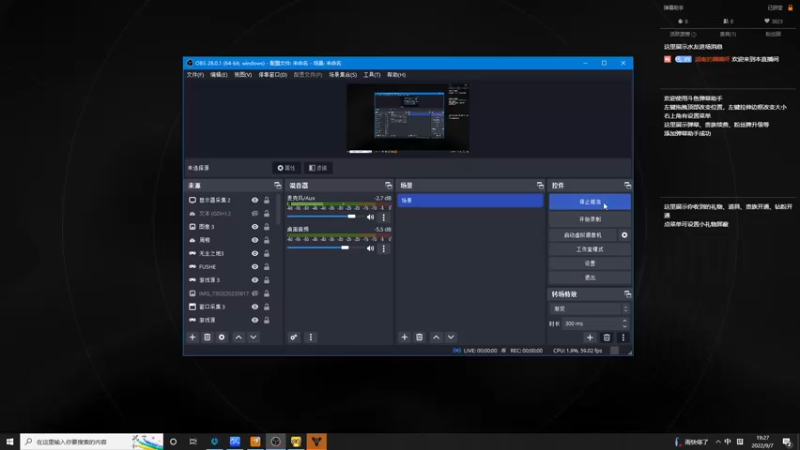800x450 pixels.
Task: Float the 转场特效 transitions dock
Action: click(627, 294)
